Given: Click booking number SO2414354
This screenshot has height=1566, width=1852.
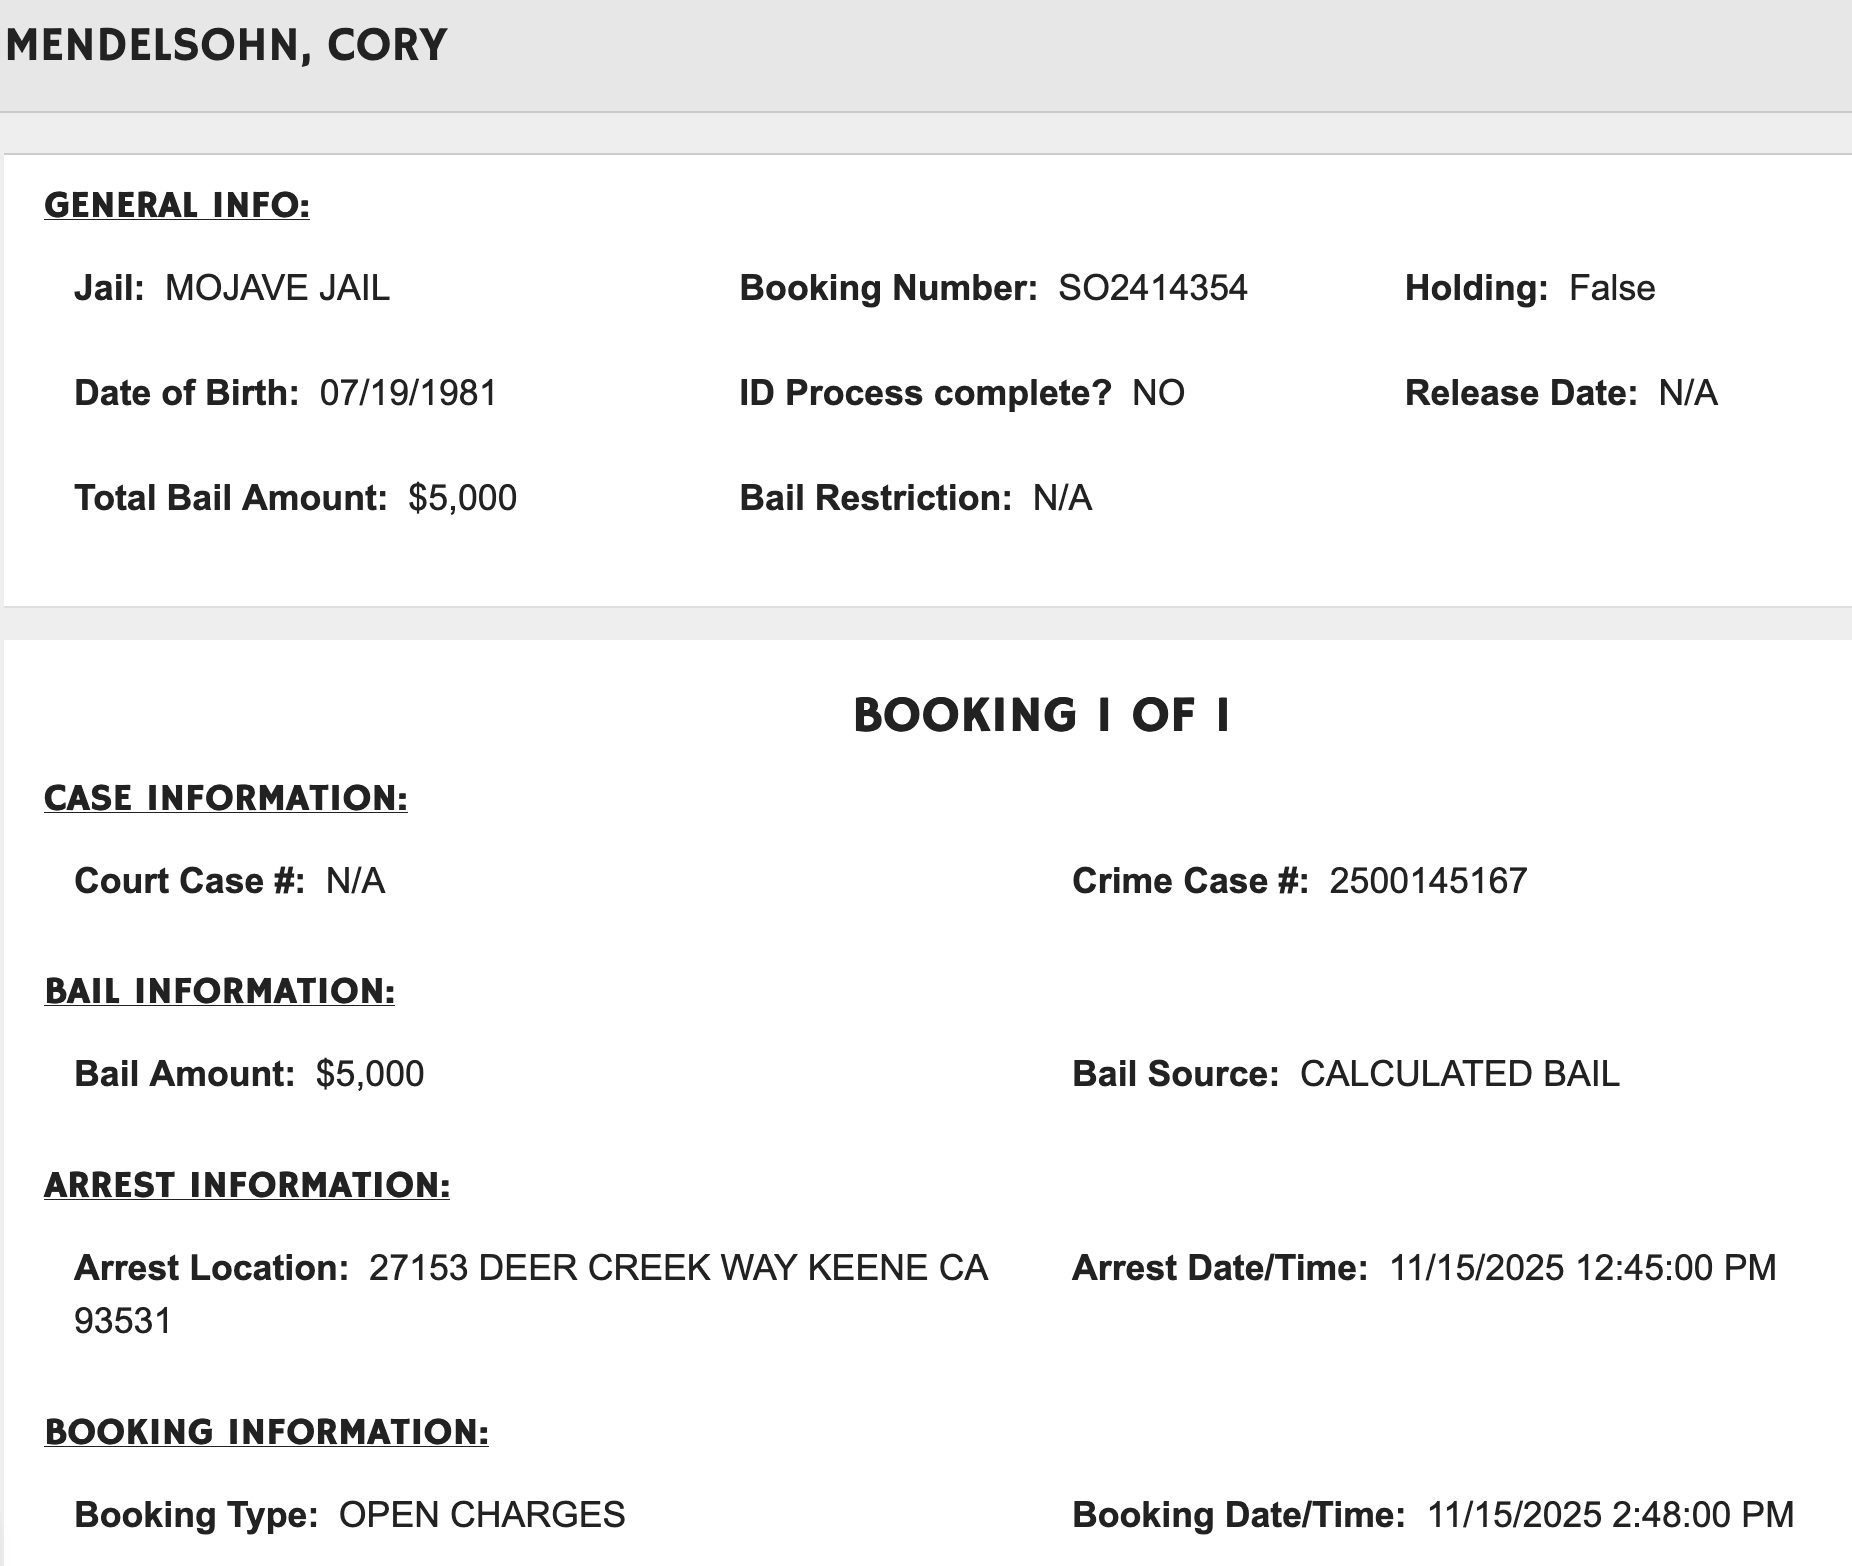Looking at the screenshot, I should (1152, 288).
